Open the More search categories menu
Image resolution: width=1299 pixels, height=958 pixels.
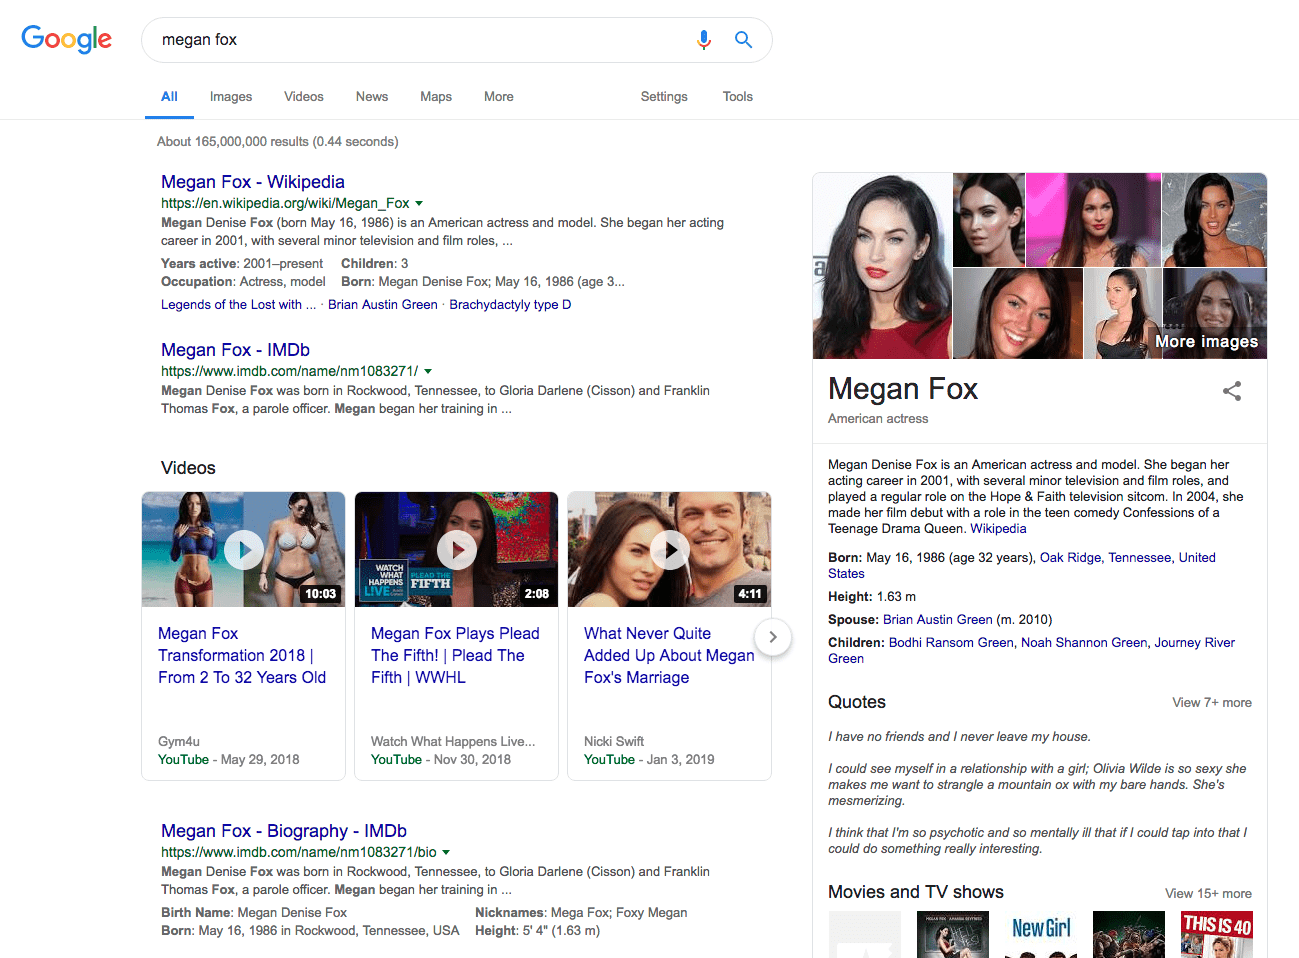(x=499, y=97)
